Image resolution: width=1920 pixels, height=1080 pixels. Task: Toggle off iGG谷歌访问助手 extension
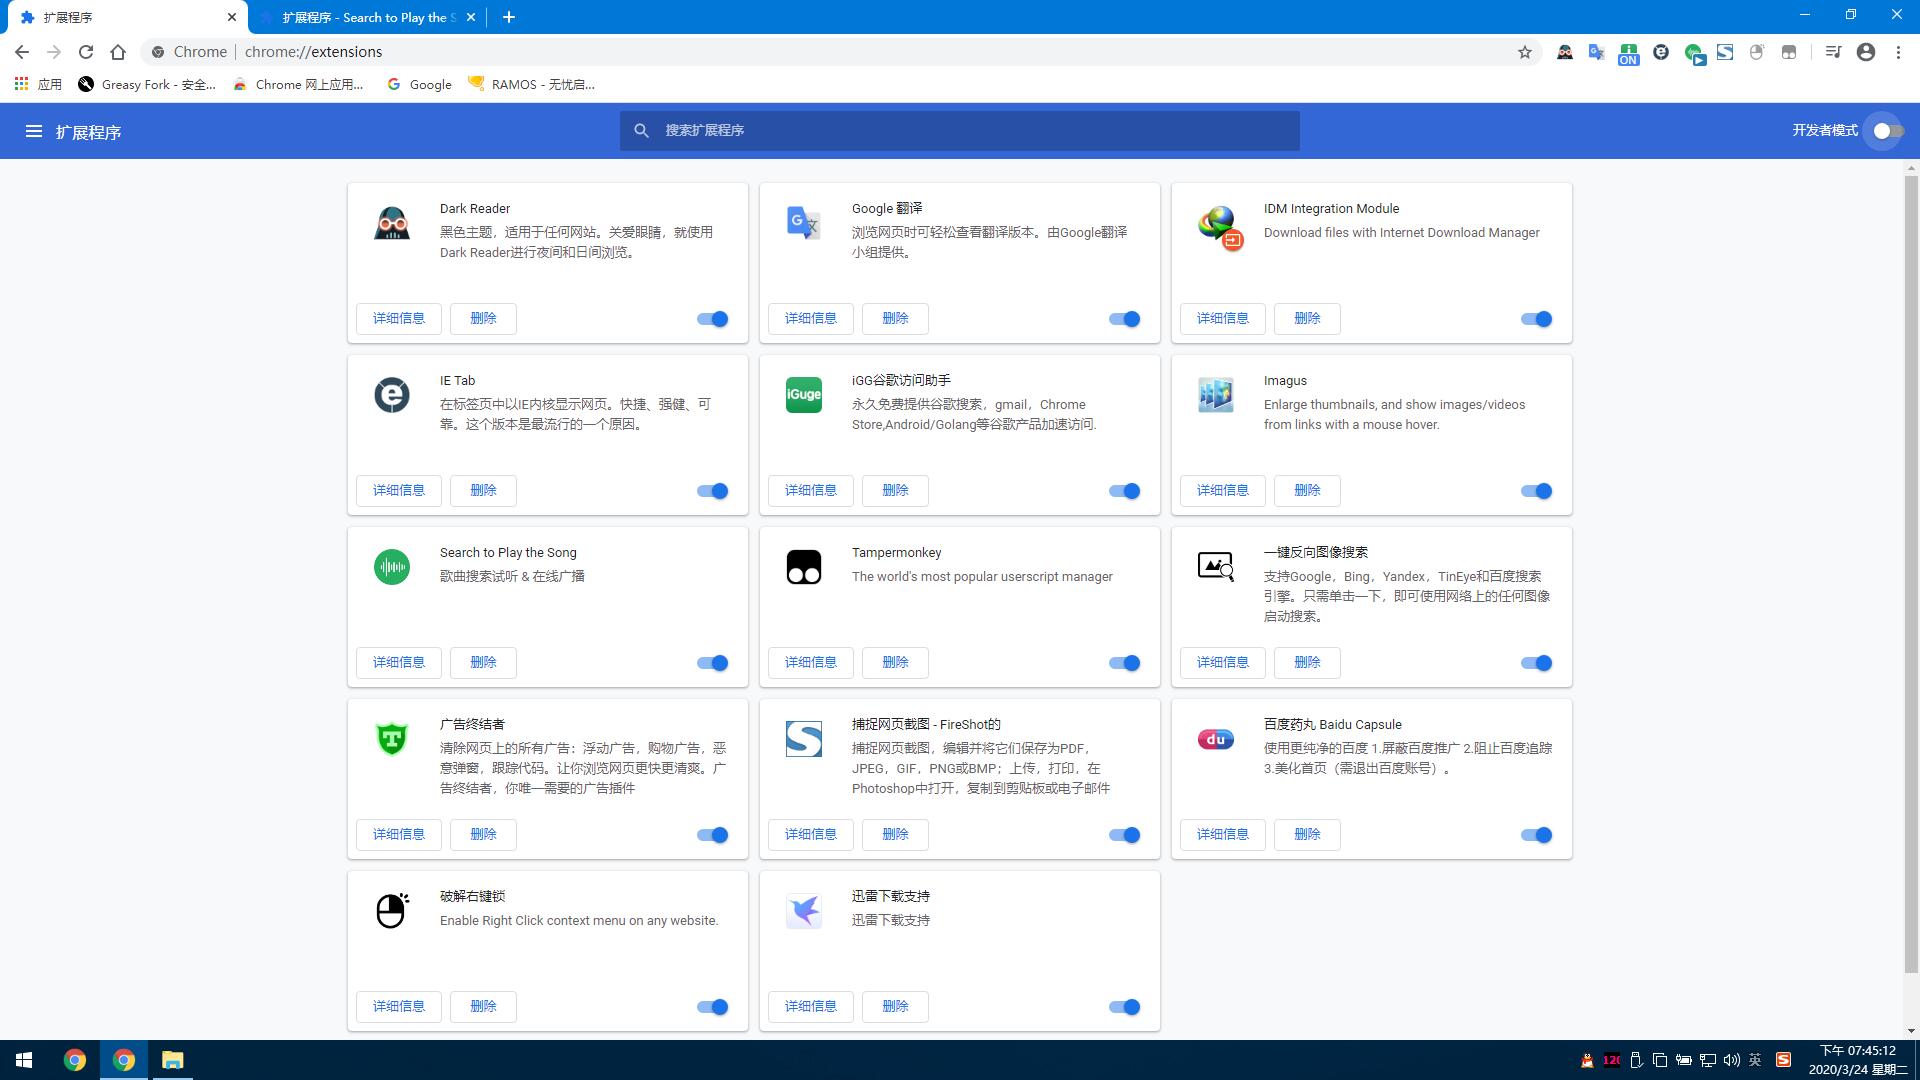(x=1125, y=491)
